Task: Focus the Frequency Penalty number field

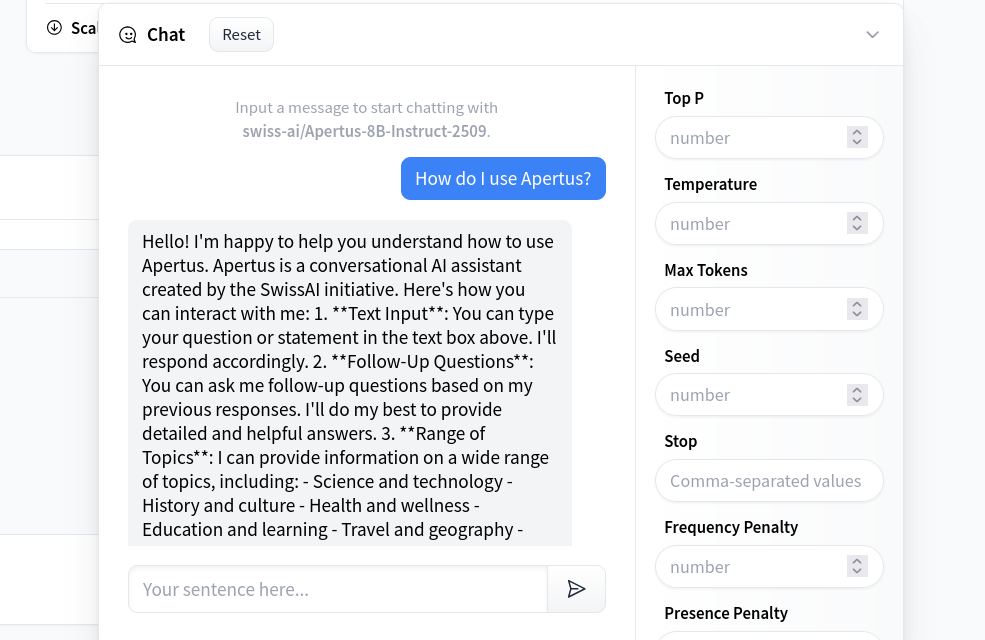Action: tap(769, 567)
